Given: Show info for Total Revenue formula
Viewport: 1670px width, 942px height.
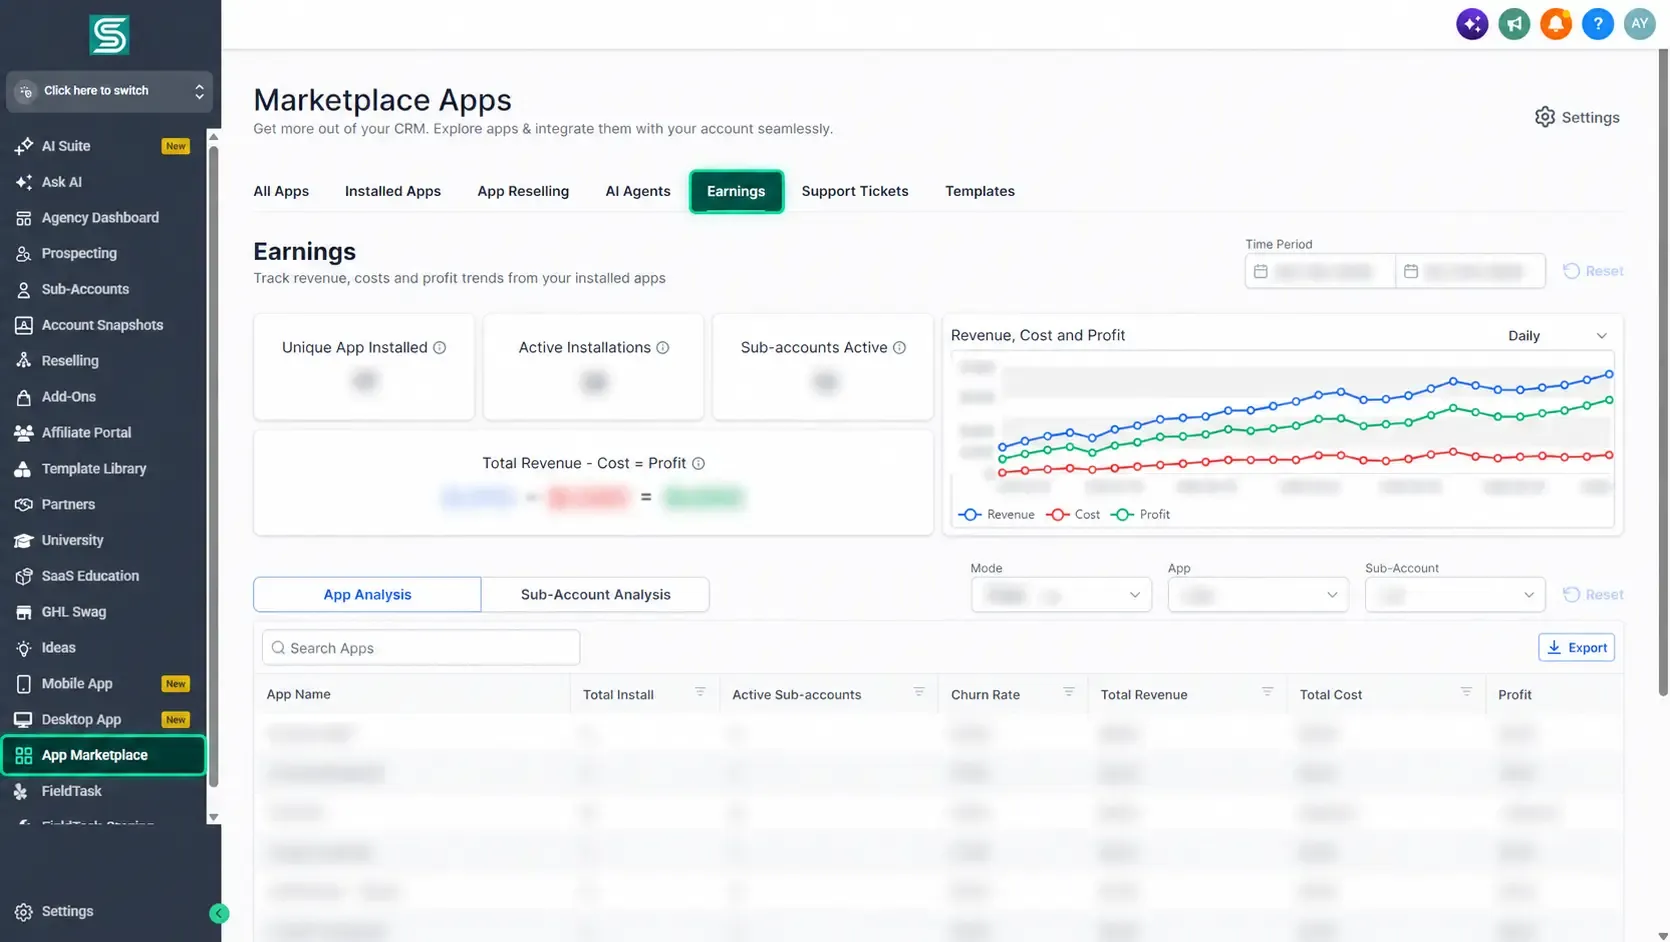Looking at the screenshot, I should coord(699,464).
